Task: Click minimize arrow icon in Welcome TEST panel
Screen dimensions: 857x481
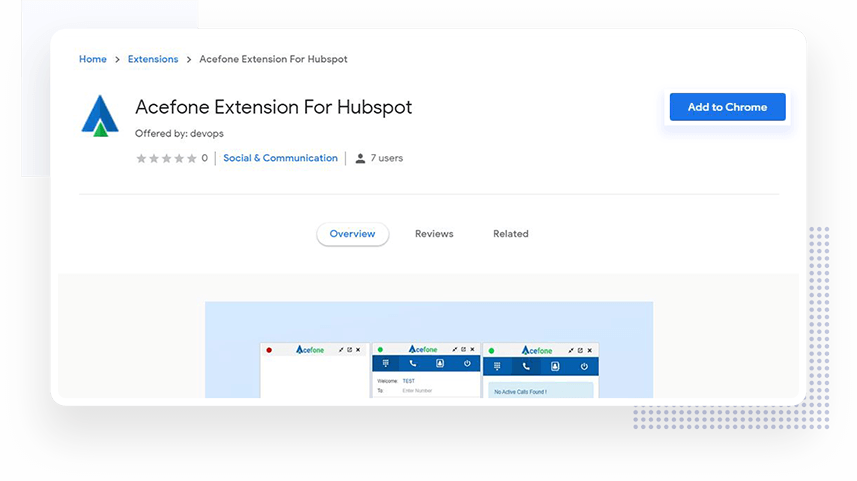Action: (455, 349)
